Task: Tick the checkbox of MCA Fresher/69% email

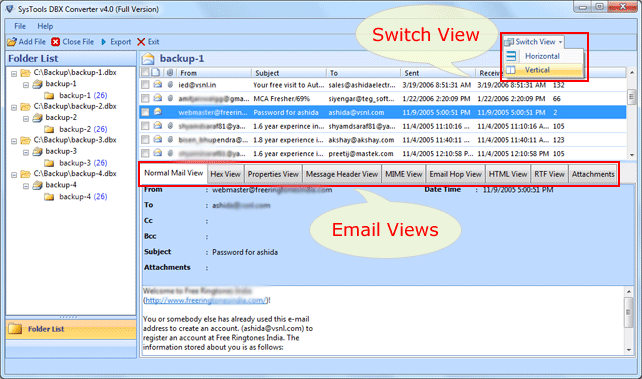Action: 145,99
